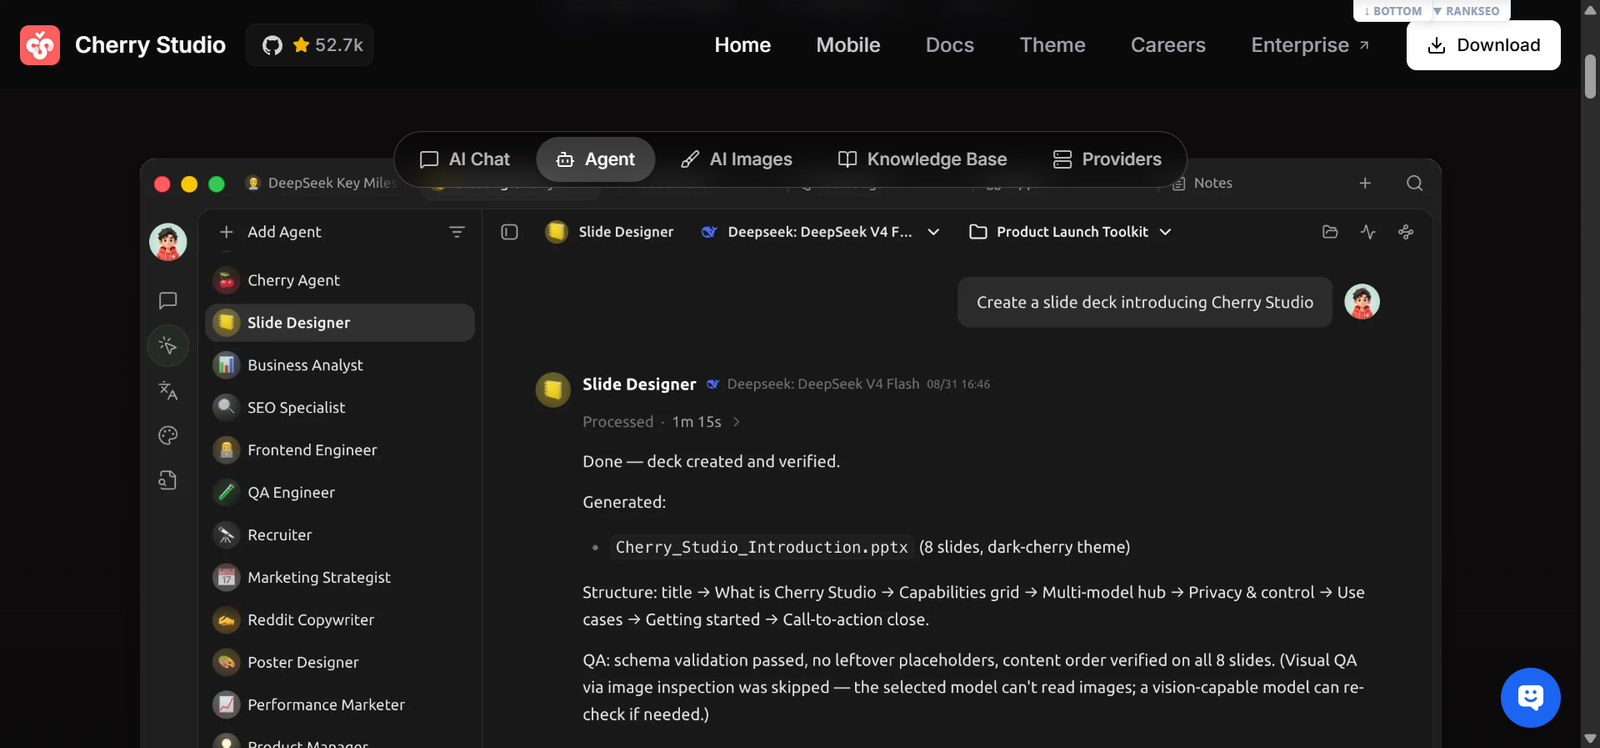Open the Theme page

click(x=1052, y=45)
